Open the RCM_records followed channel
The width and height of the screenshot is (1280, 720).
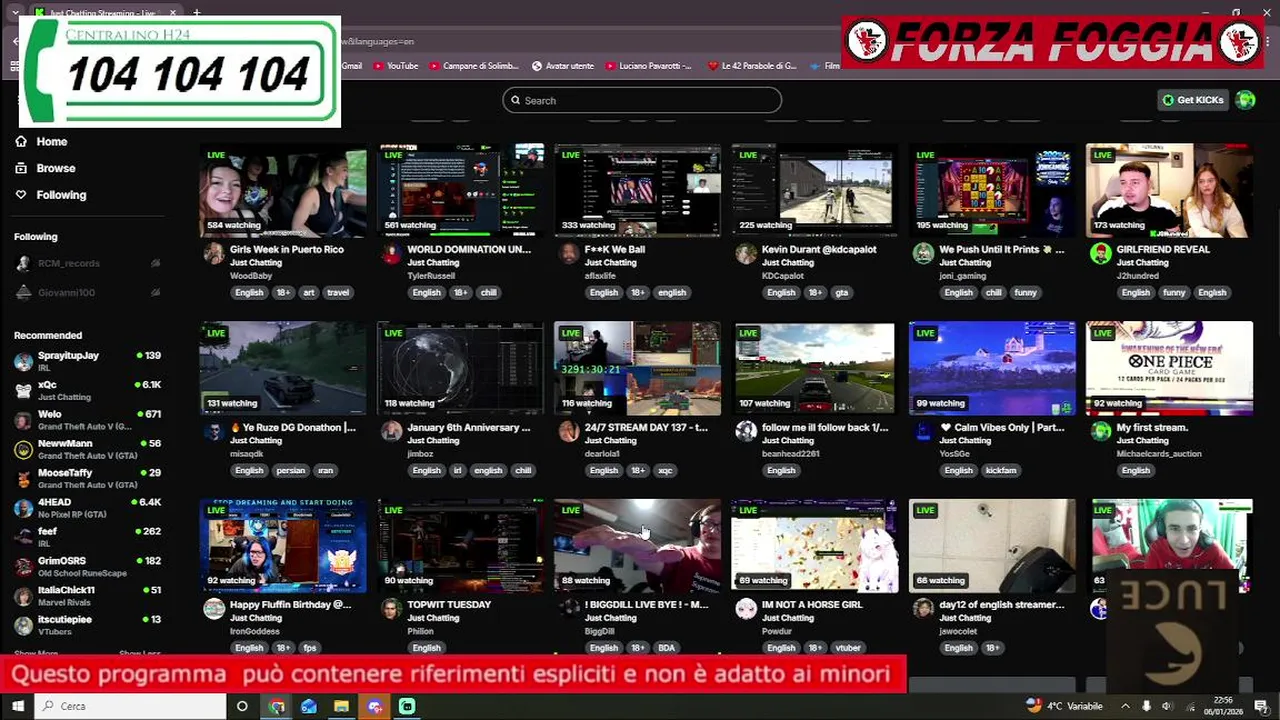click(x=87, y=263)
